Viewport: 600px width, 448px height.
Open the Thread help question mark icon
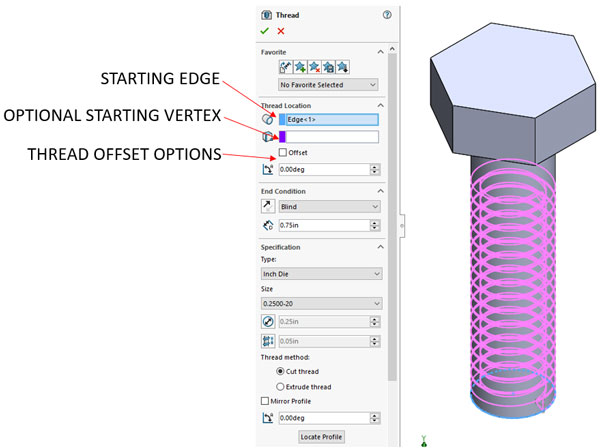click(386, 15)
